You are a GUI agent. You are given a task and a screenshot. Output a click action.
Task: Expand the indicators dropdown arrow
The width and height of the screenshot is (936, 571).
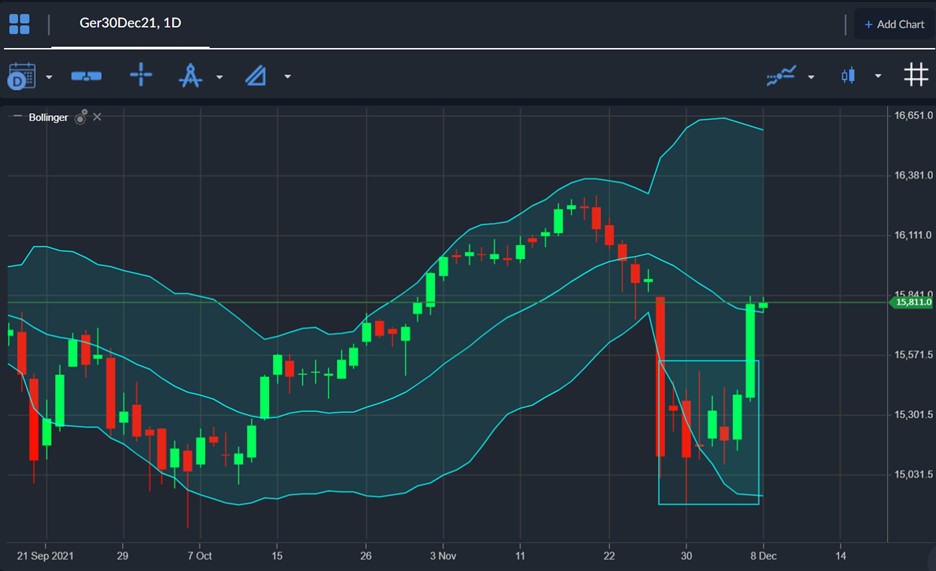[811, 77]
